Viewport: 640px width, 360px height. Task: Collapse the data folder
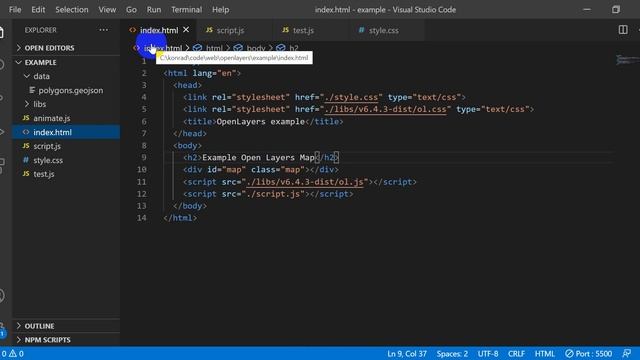[66, 76]
